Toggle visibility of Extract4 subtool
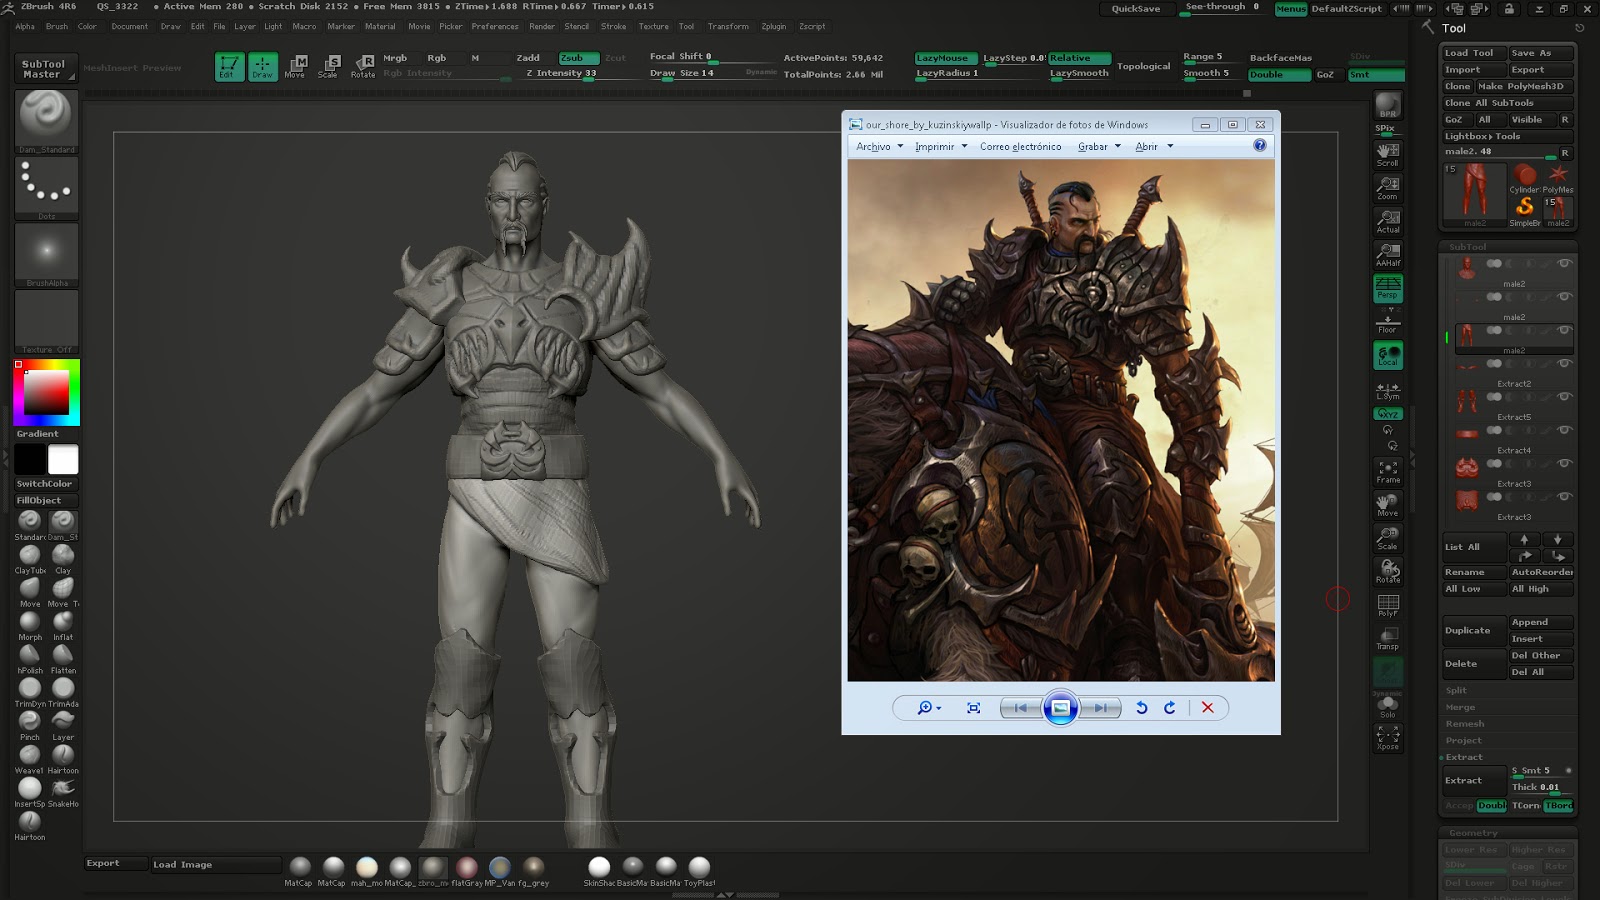This screenshot has height=900, width=1600. 1565,430
